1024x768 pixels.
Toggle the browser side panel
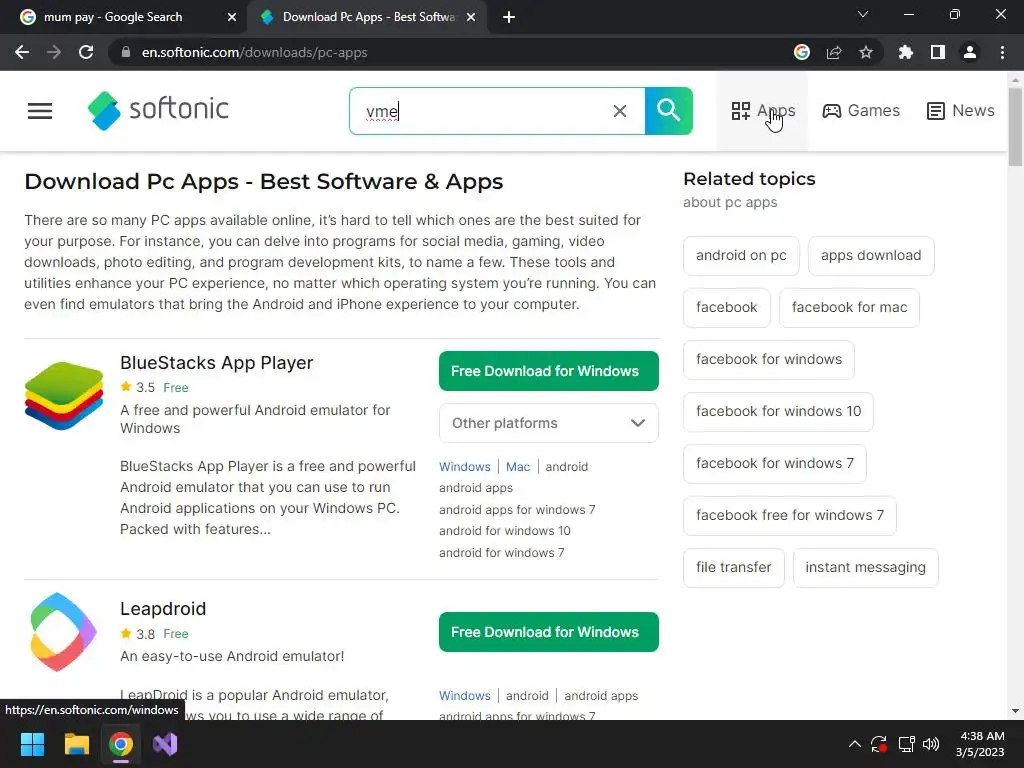pos(937,52)
